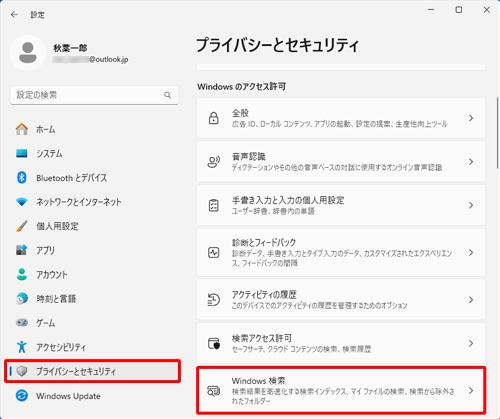This screenshot has height=419, width=500.
Task: Click the back arrow icon
Action: 14,15
